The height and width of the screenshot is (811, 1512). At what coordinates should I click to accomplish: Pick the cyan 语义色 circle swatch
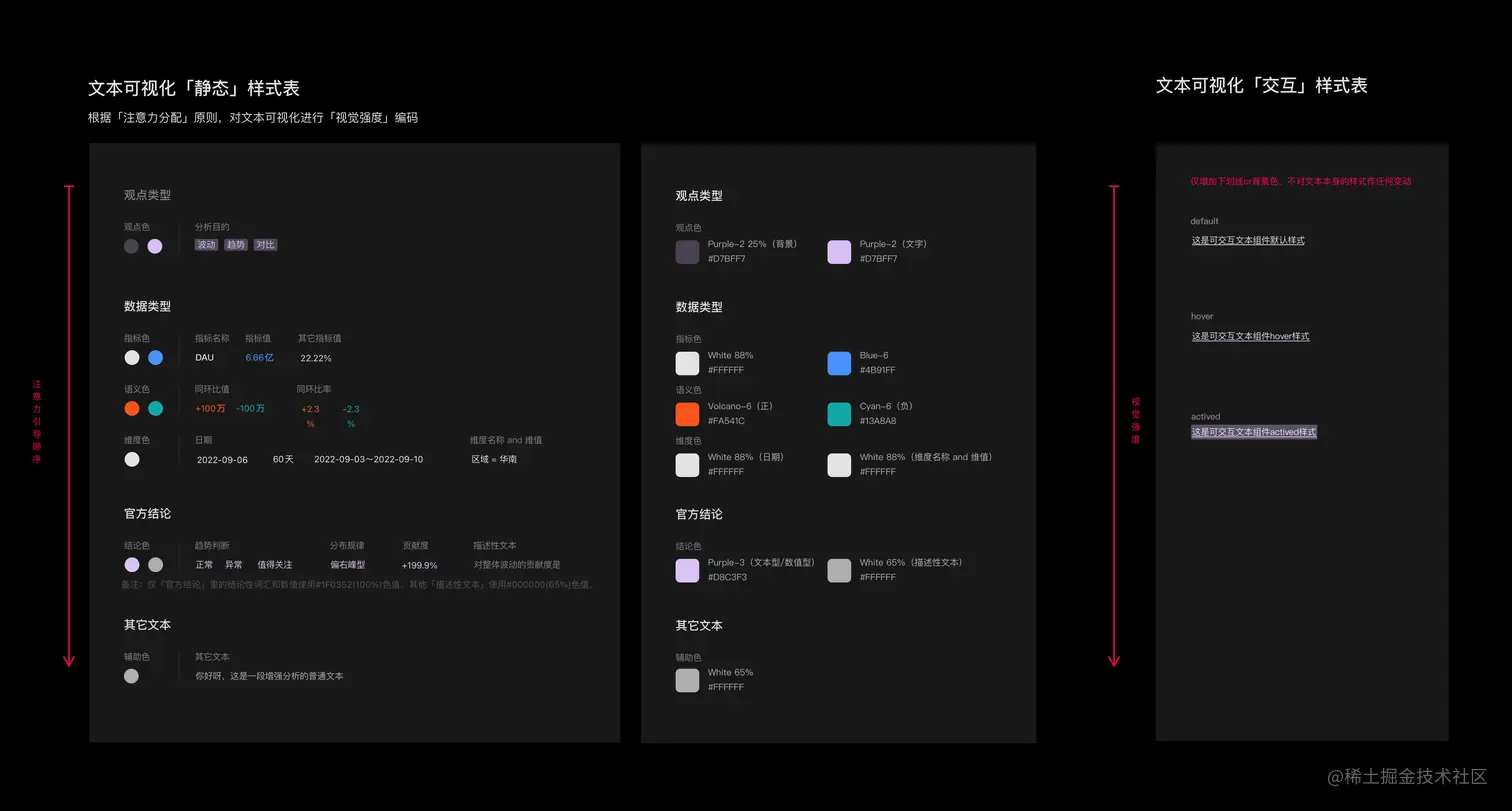coord(155,408)
